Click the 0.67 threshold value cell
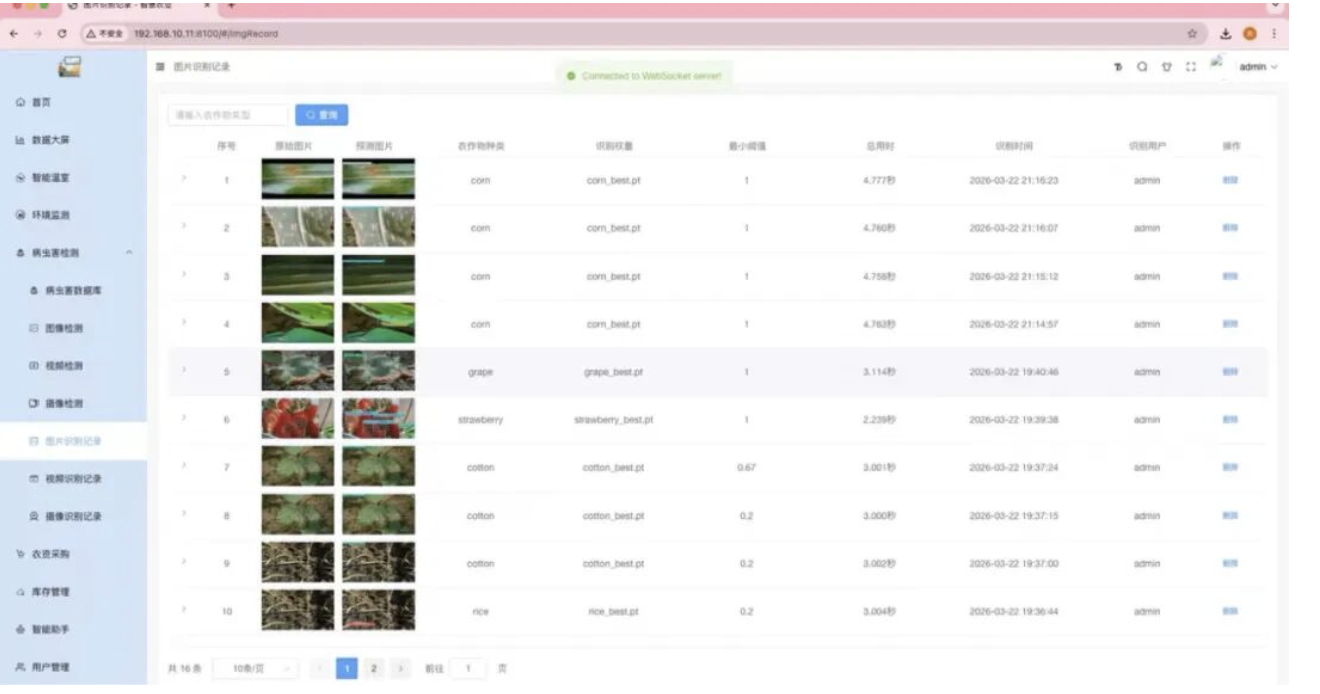The width and height of the screenshot is (1320, 694). pos(746,467)
